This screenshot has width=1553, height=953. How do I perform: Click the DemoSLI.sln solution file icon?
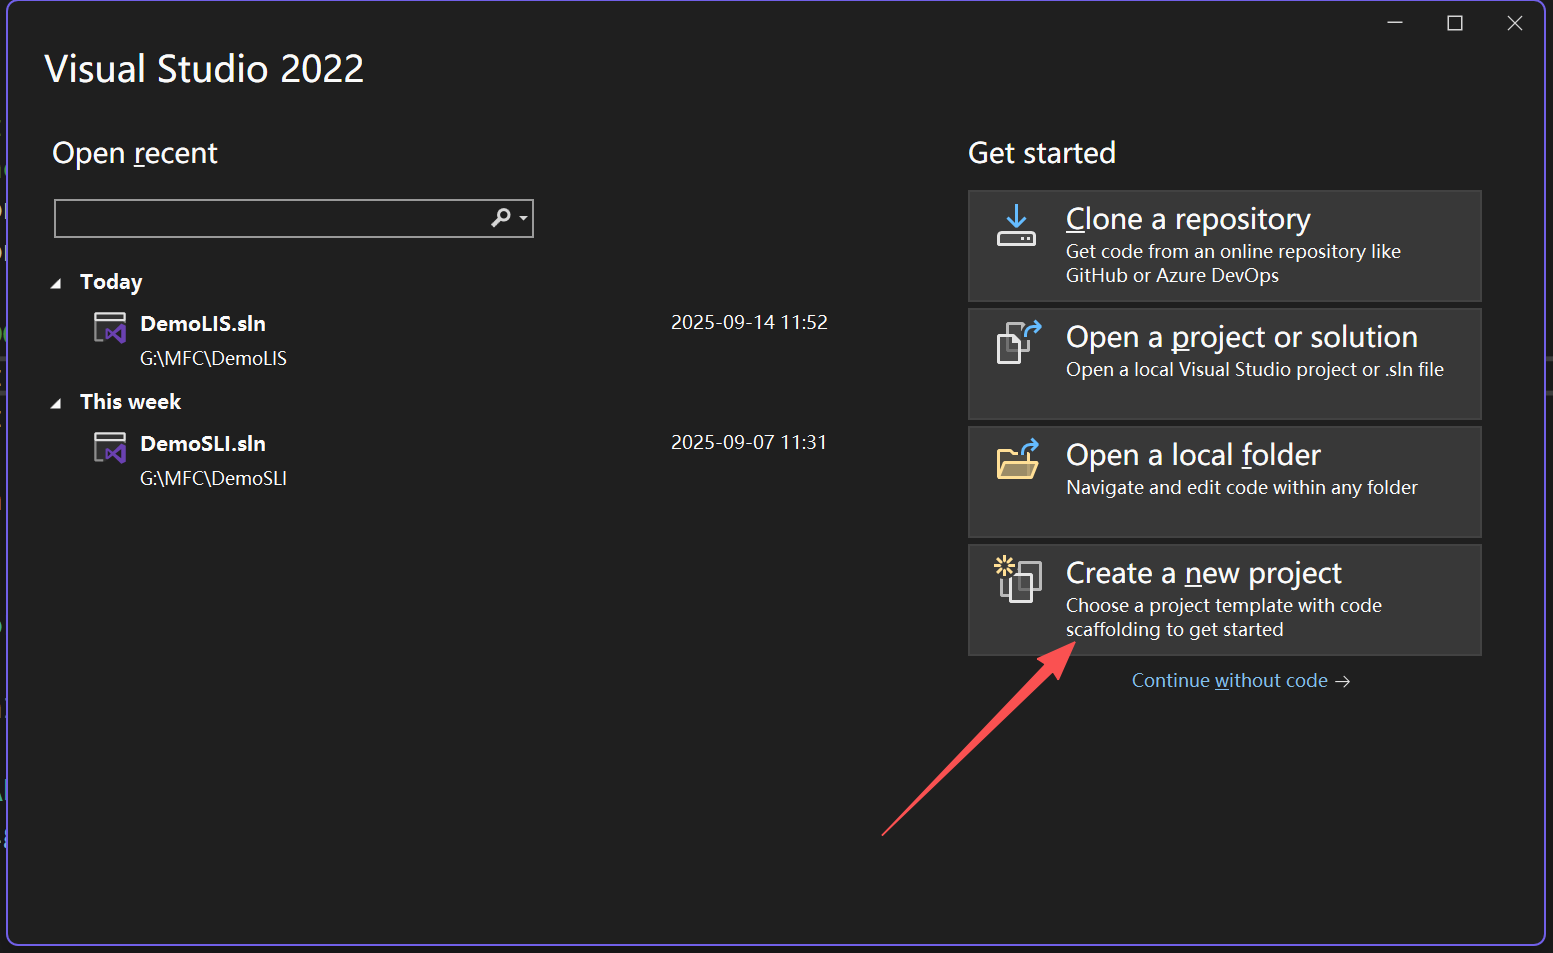point(110,447)
